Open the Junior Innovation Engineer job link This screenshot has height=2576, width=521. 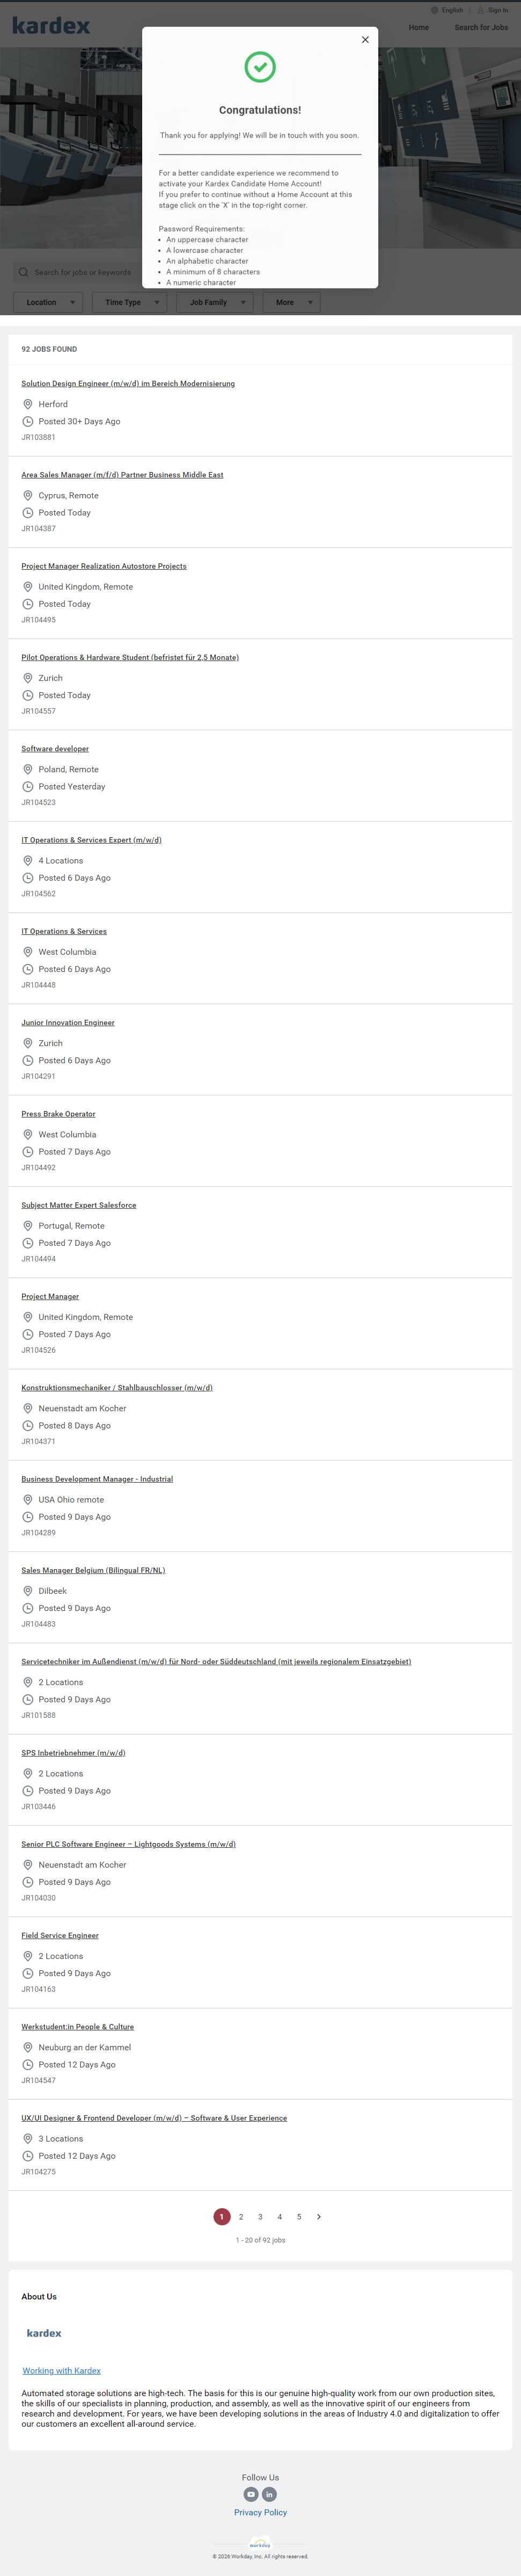[68, 1023]
